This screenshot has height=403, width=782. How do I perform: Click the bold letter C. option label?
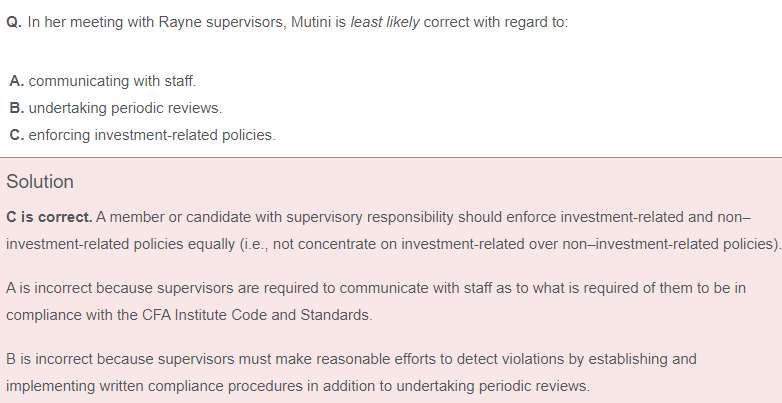(16, 135)
